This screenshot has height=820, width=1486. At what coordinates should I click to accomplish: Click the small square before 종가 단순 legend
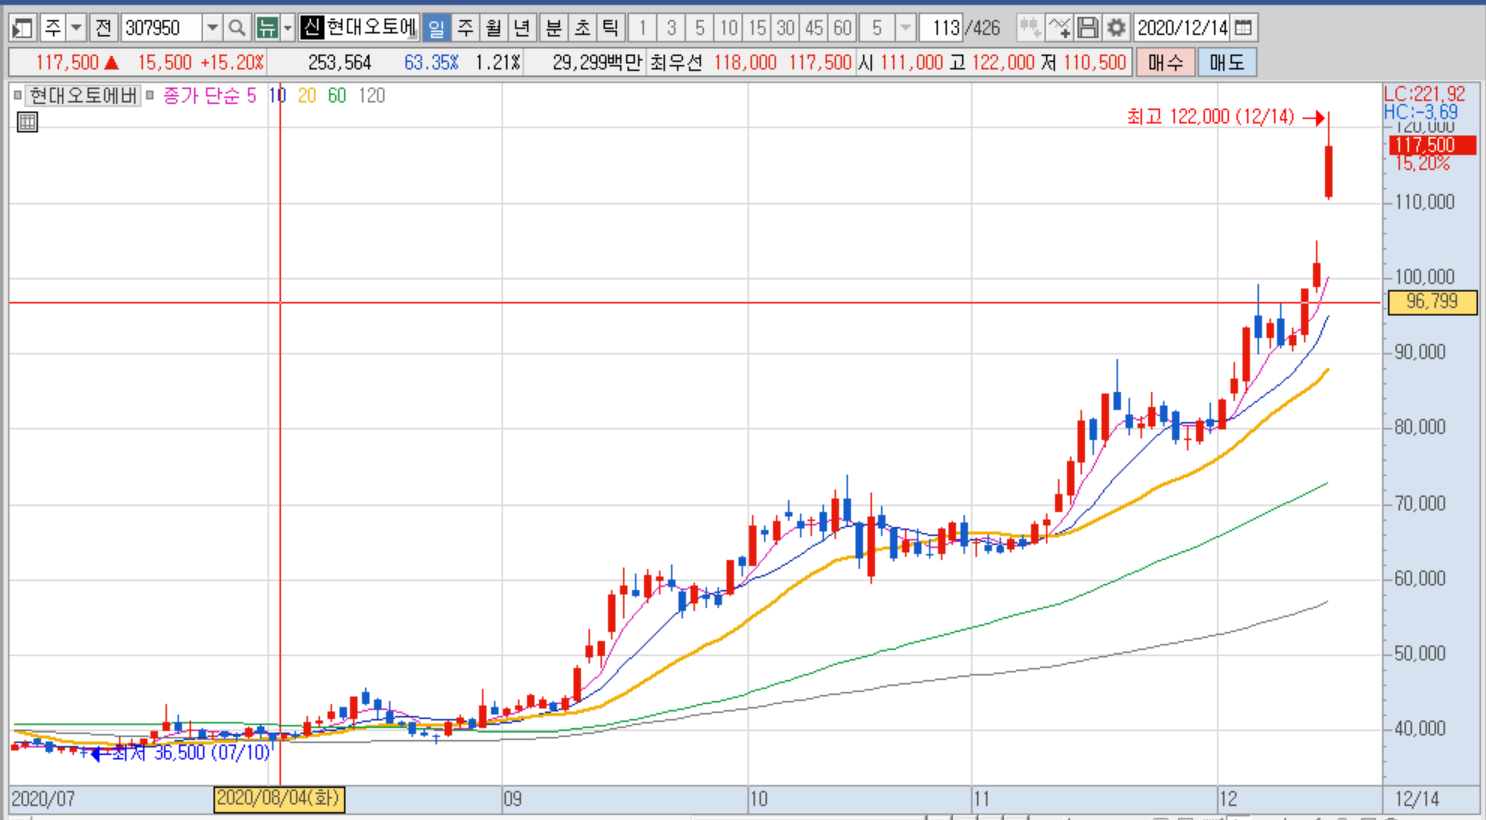coord(150,95)
